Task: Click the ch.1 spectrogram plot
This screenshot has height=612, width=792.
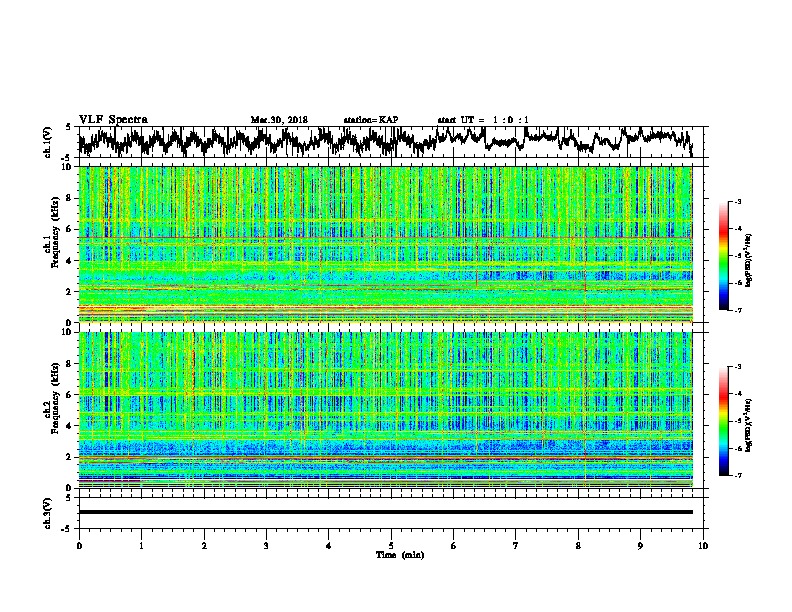Action: (385, 244)
